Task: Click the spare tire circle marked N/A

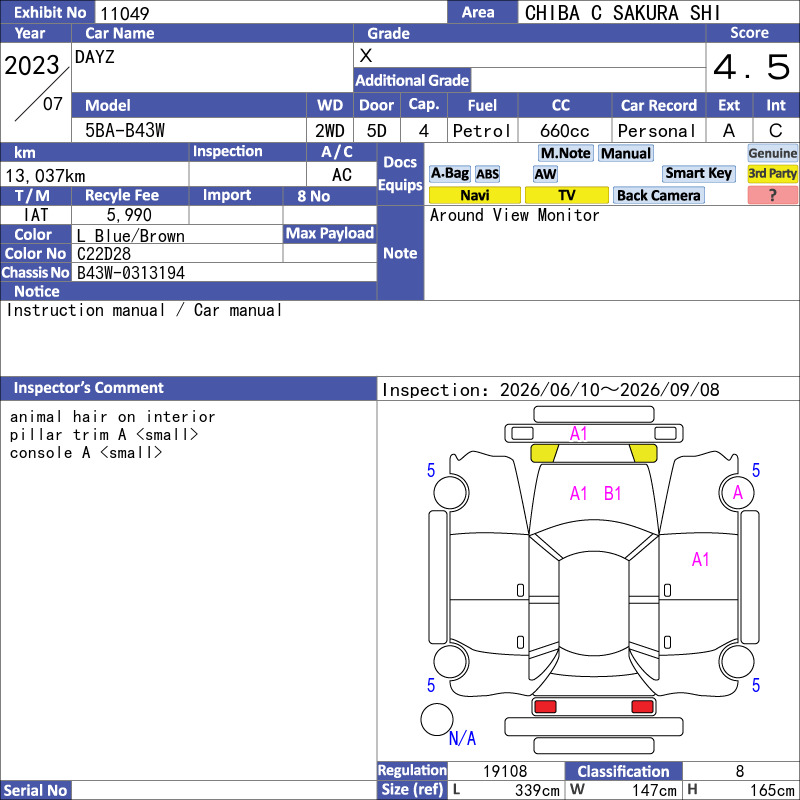Action: (437, 719)
